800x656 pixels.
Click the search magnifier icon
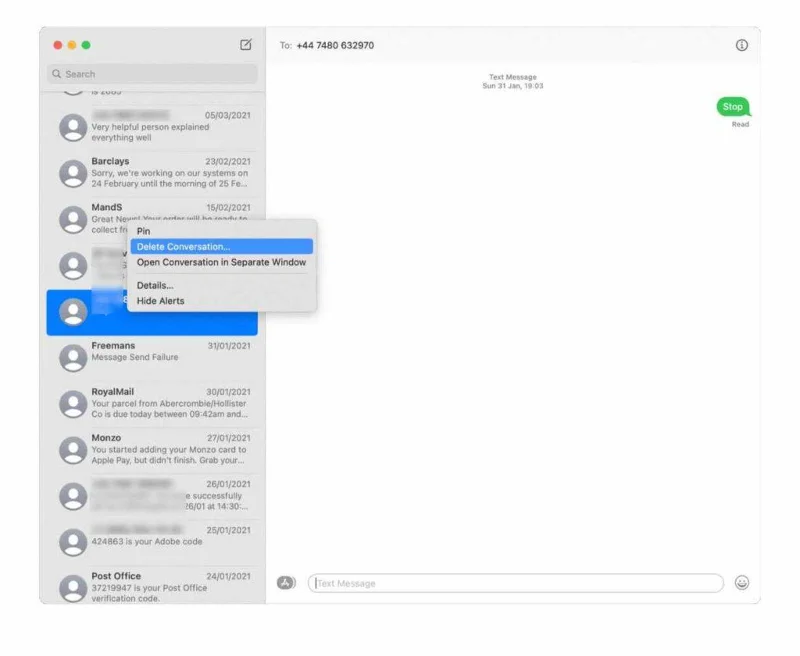point(57,73)
